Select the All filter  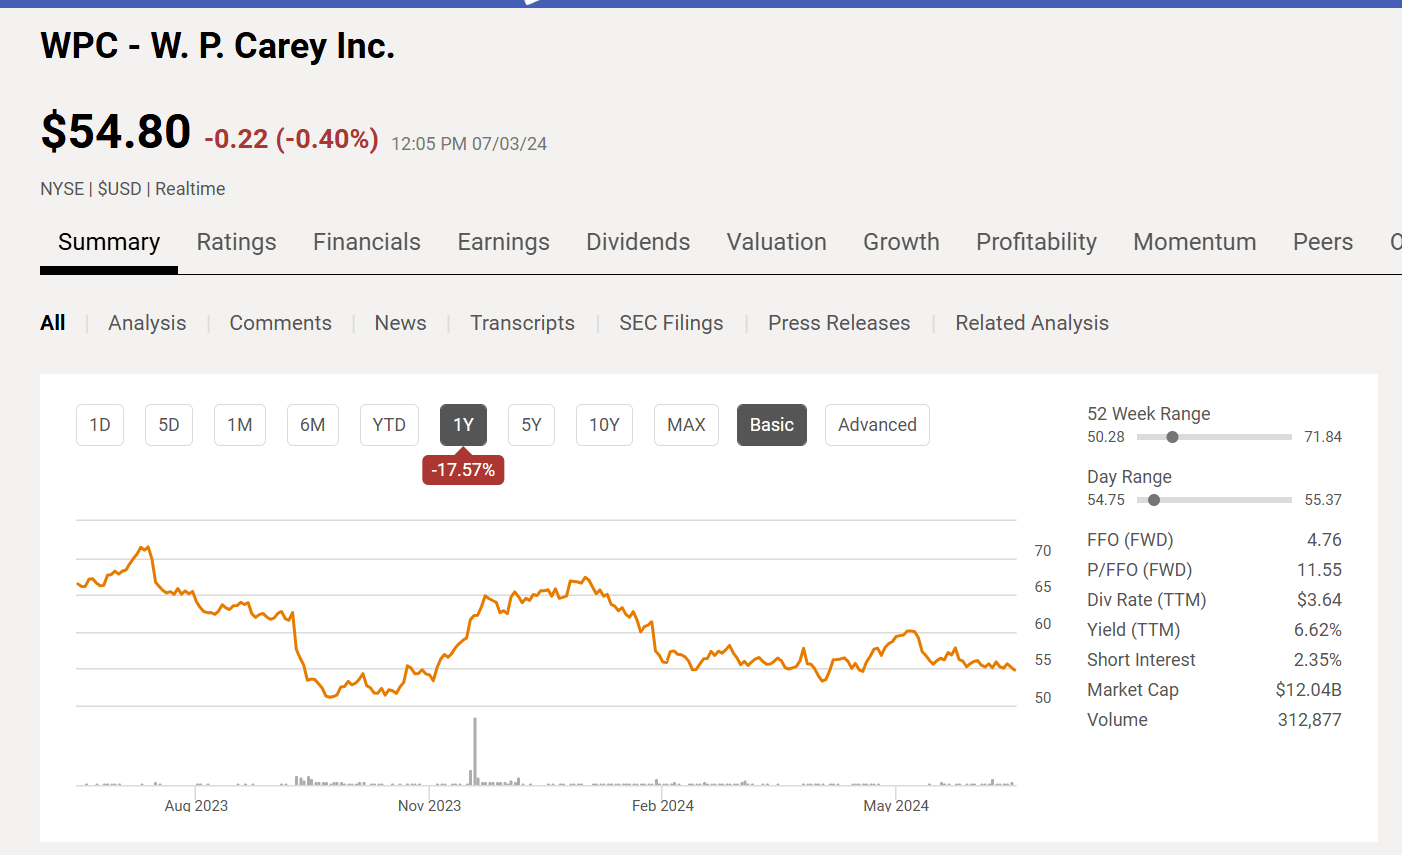(x=53, y=323)
